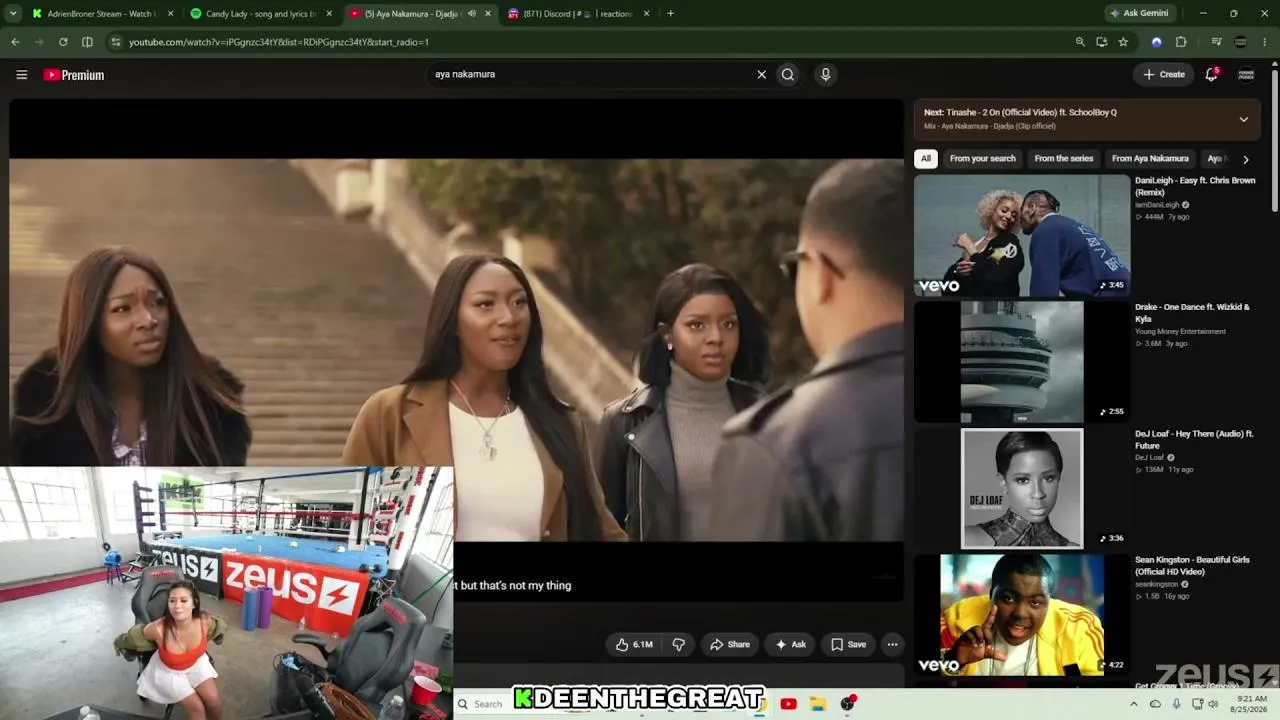
Task: Go to YouTube Premium home logo
Action: click(74, 75)
